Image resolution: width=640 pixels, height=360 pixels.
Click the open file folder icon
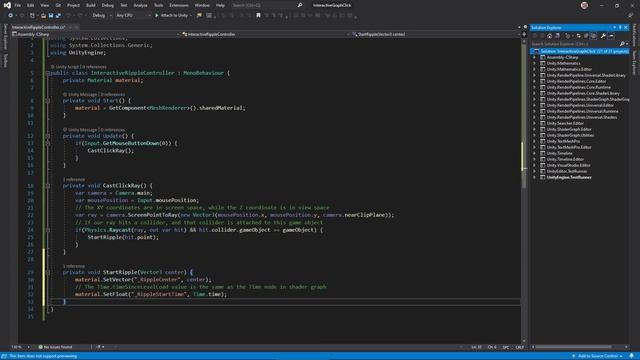click(43, 16)
